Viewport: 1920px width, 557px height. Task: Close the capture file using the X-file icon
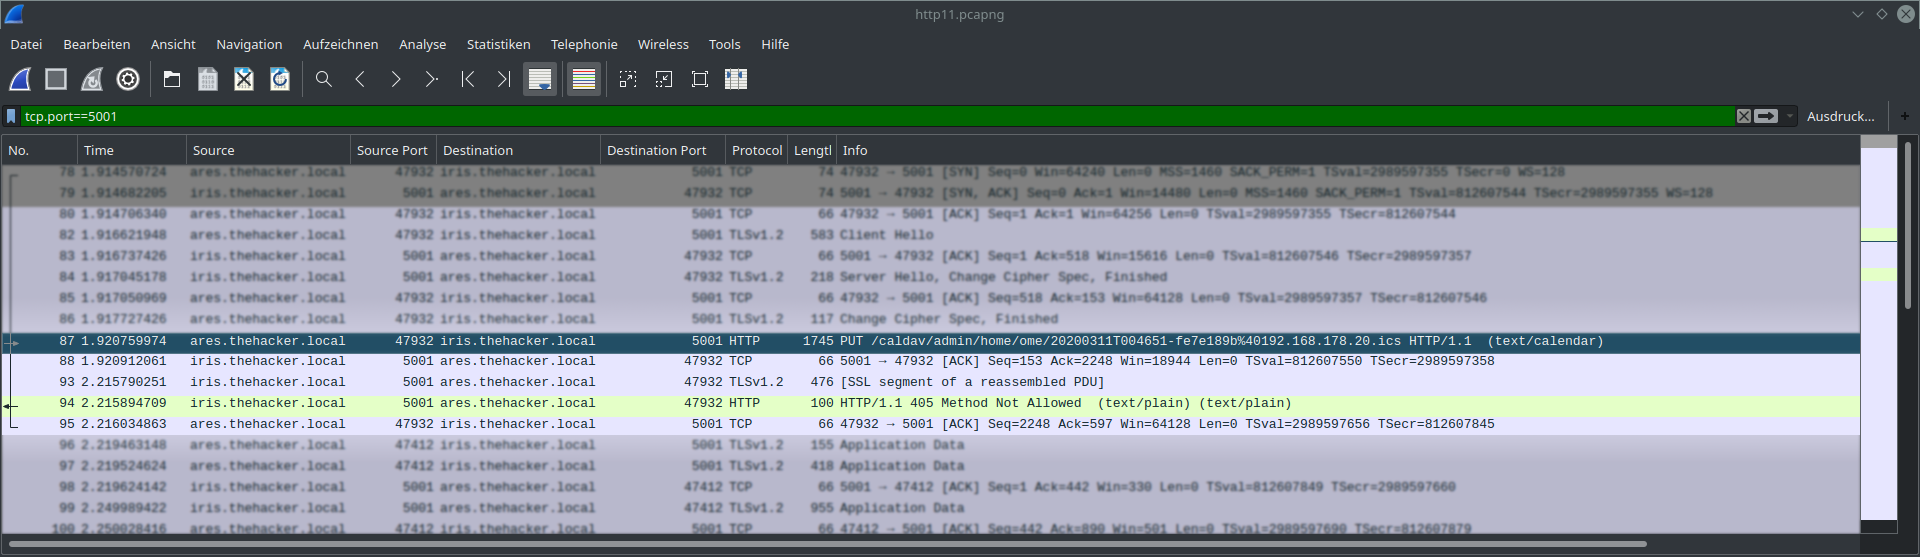tap(244, 79)
